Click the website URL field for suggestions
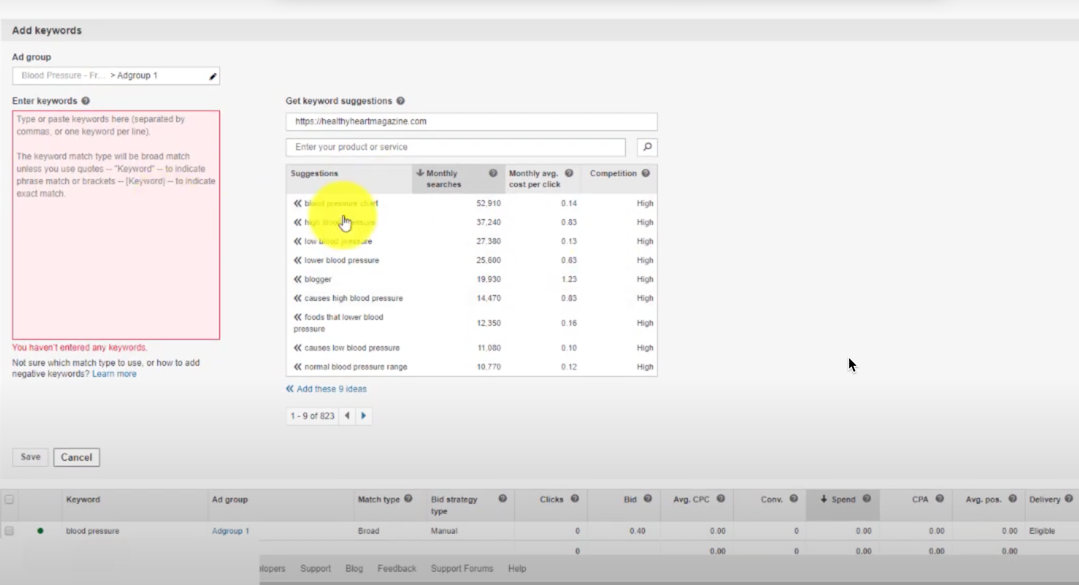This screenshot has width=1079, height=585. [471, 121]
